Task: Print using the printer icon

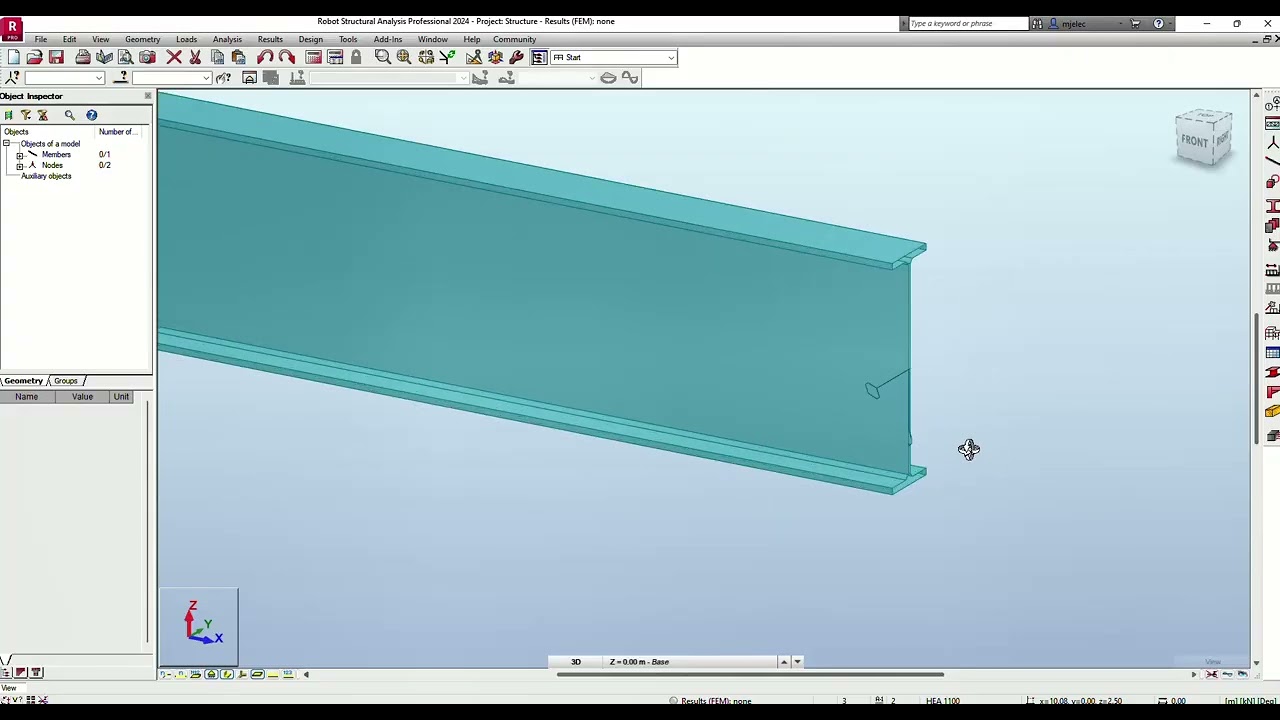Action: 83,57
